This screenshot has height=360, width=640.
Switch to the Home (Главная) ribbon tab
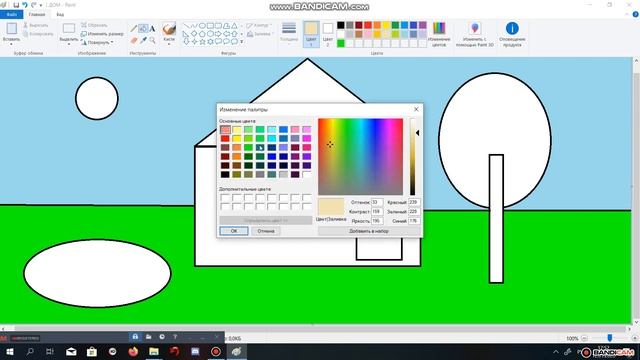(x=37, y=14)
